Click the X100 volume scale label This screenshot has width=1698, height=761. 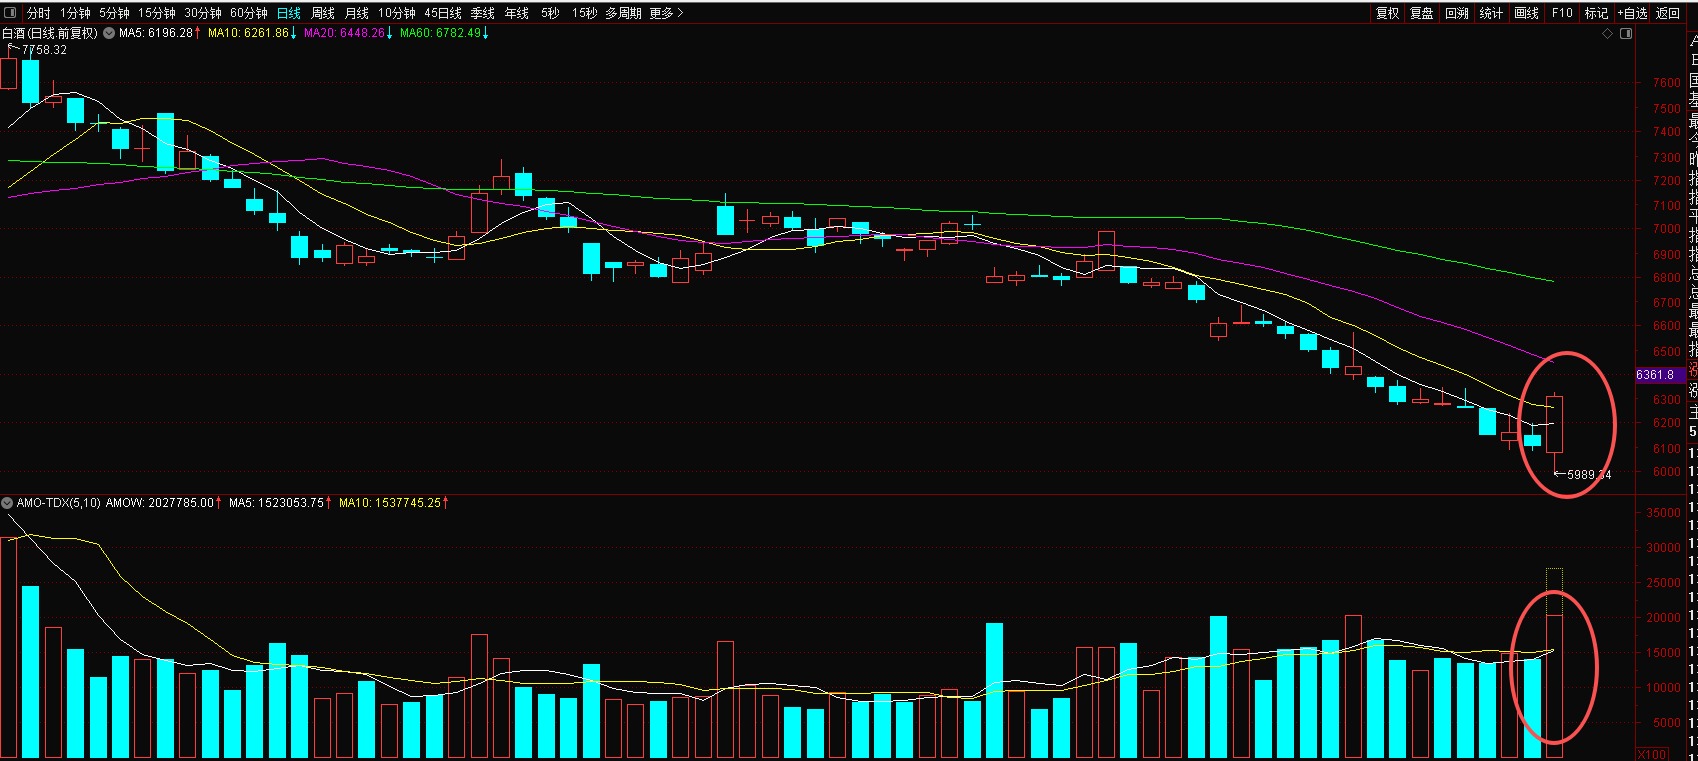[x=1653, y=754]
